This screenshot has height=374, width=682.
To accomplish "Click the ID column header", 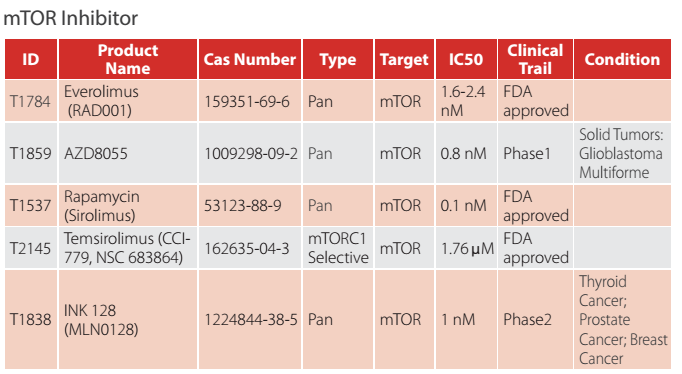I will 31,59.
